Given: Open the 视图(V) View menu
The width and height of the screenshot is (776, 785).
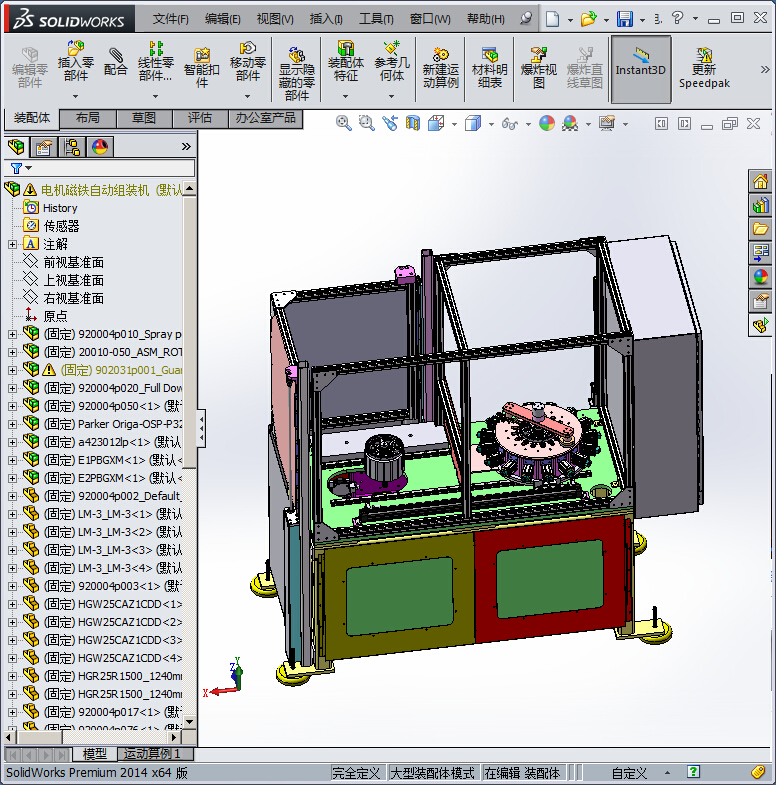Looking at the screenshot, I should 275,19.
